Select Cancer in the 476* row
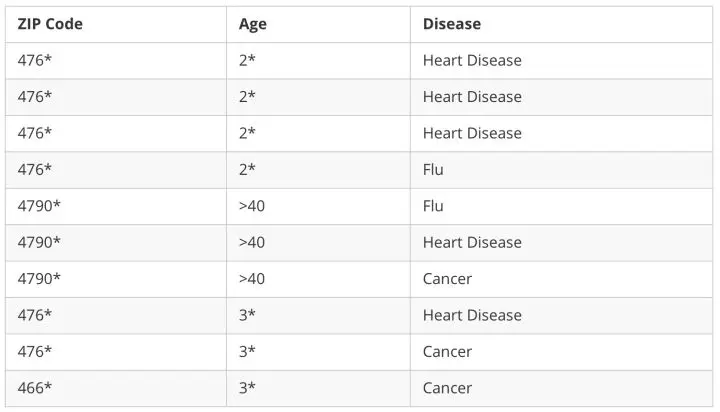 [x=447, y=352]
